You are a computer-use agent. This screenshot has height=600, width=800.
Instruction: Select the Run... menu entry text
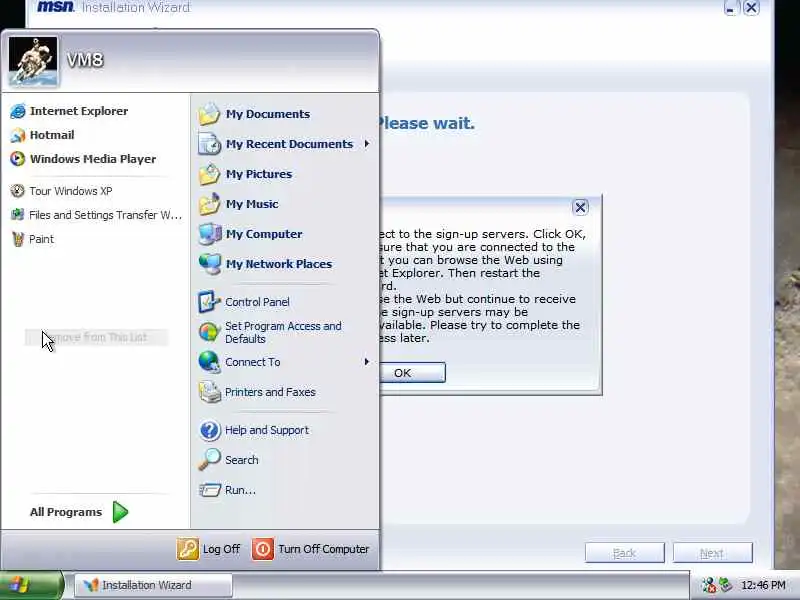click(240, 490)
